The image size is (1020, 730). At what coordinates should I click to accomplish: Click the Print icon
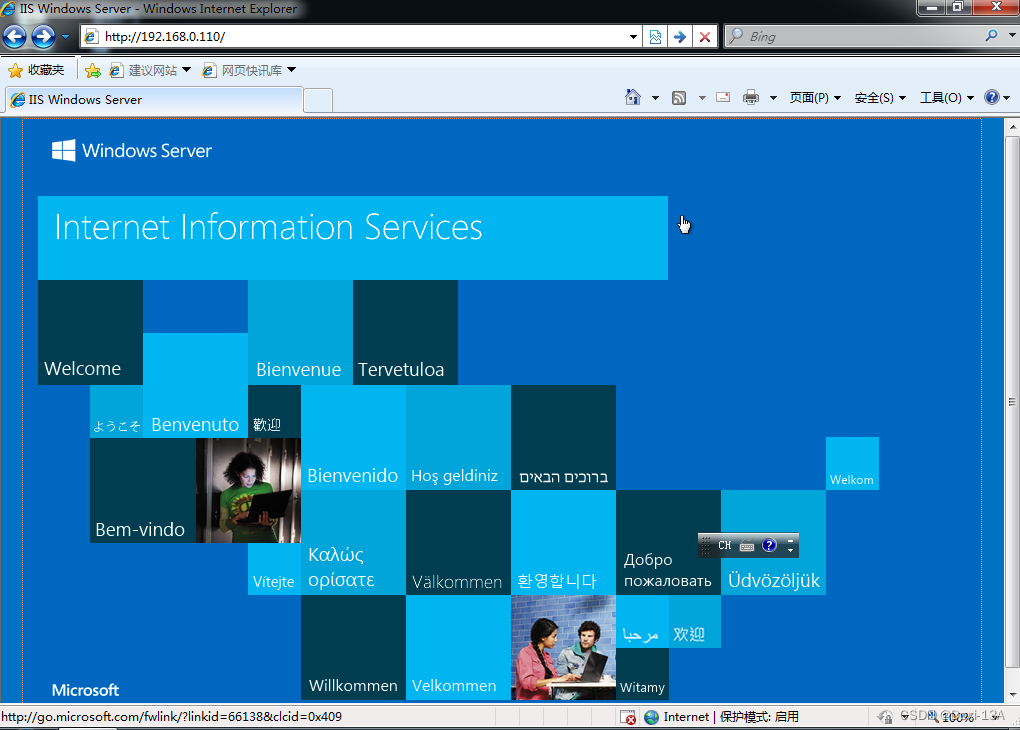point(751,98)
